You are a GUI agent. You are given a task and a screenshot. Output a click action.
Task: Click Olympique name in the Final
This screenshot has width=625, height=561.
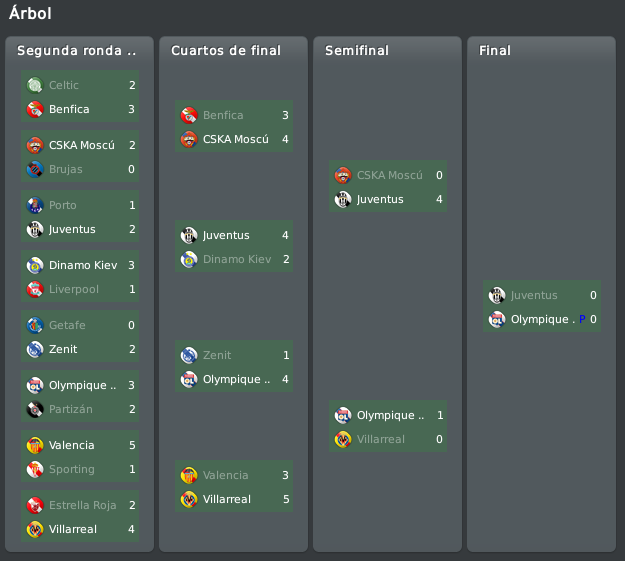pyautogui.click(x=543, y=319)
